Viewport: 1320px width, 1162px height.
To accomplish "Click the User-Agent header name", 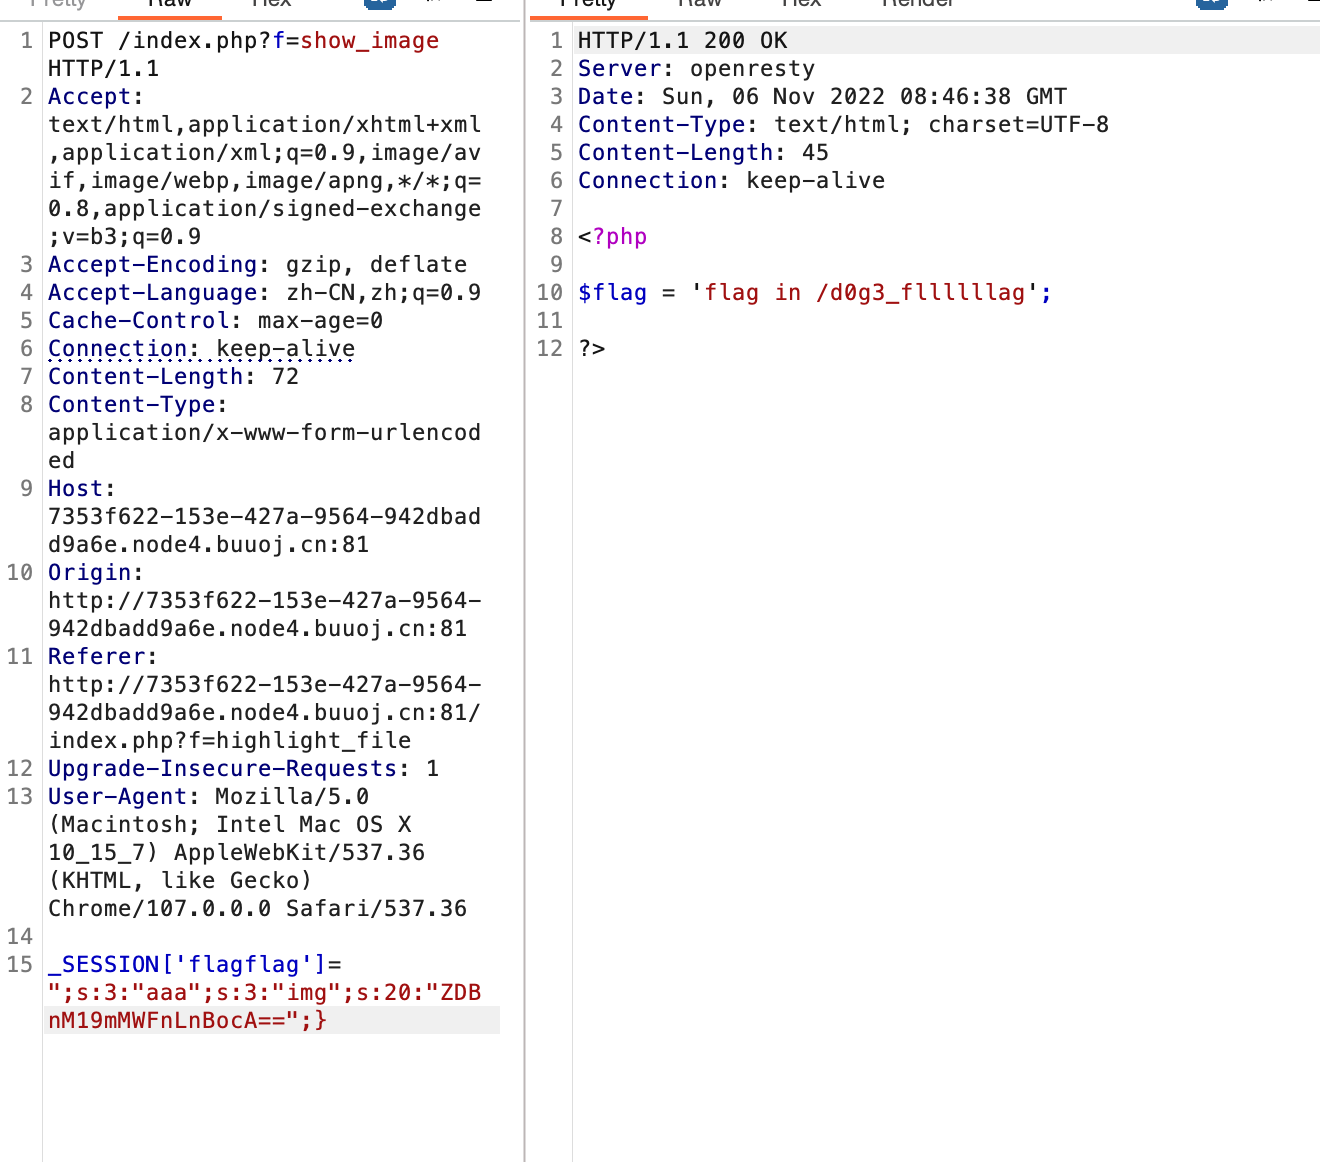I will pos(118,797).
